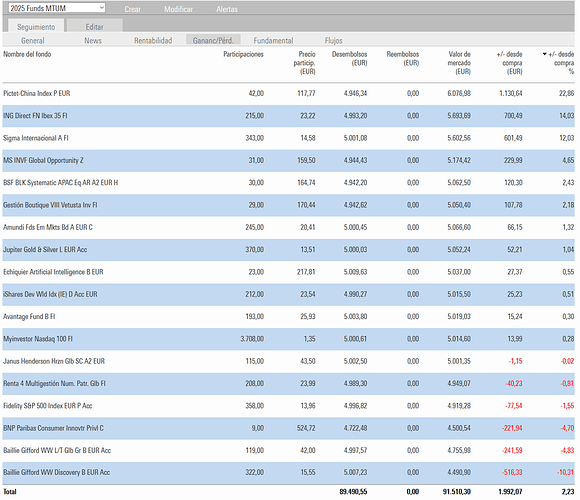Click -40,23 loss for Renta 4 Multigestión

point(514,384)
